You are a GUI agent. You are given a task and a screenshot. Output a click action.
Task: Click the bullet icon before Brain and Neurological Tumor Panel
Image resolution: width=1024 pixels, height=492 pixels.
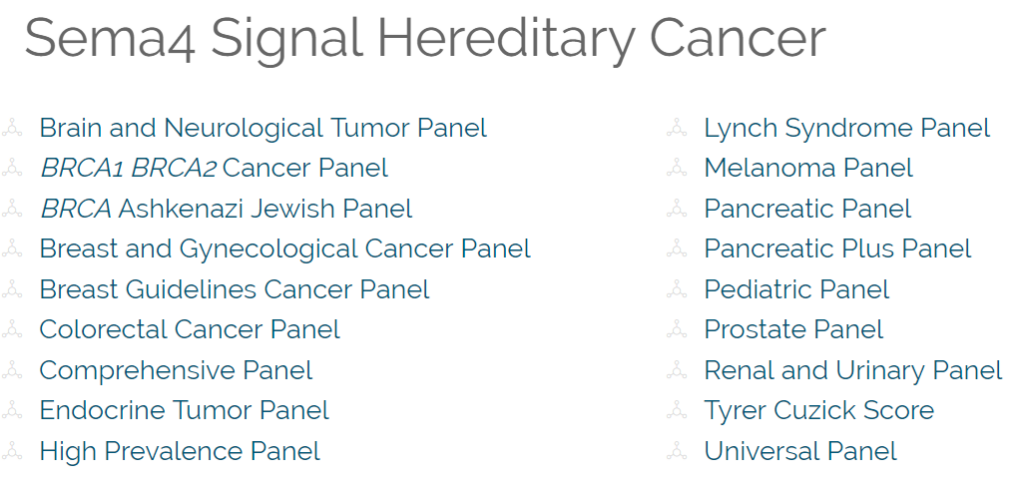[x=12, y=128]
